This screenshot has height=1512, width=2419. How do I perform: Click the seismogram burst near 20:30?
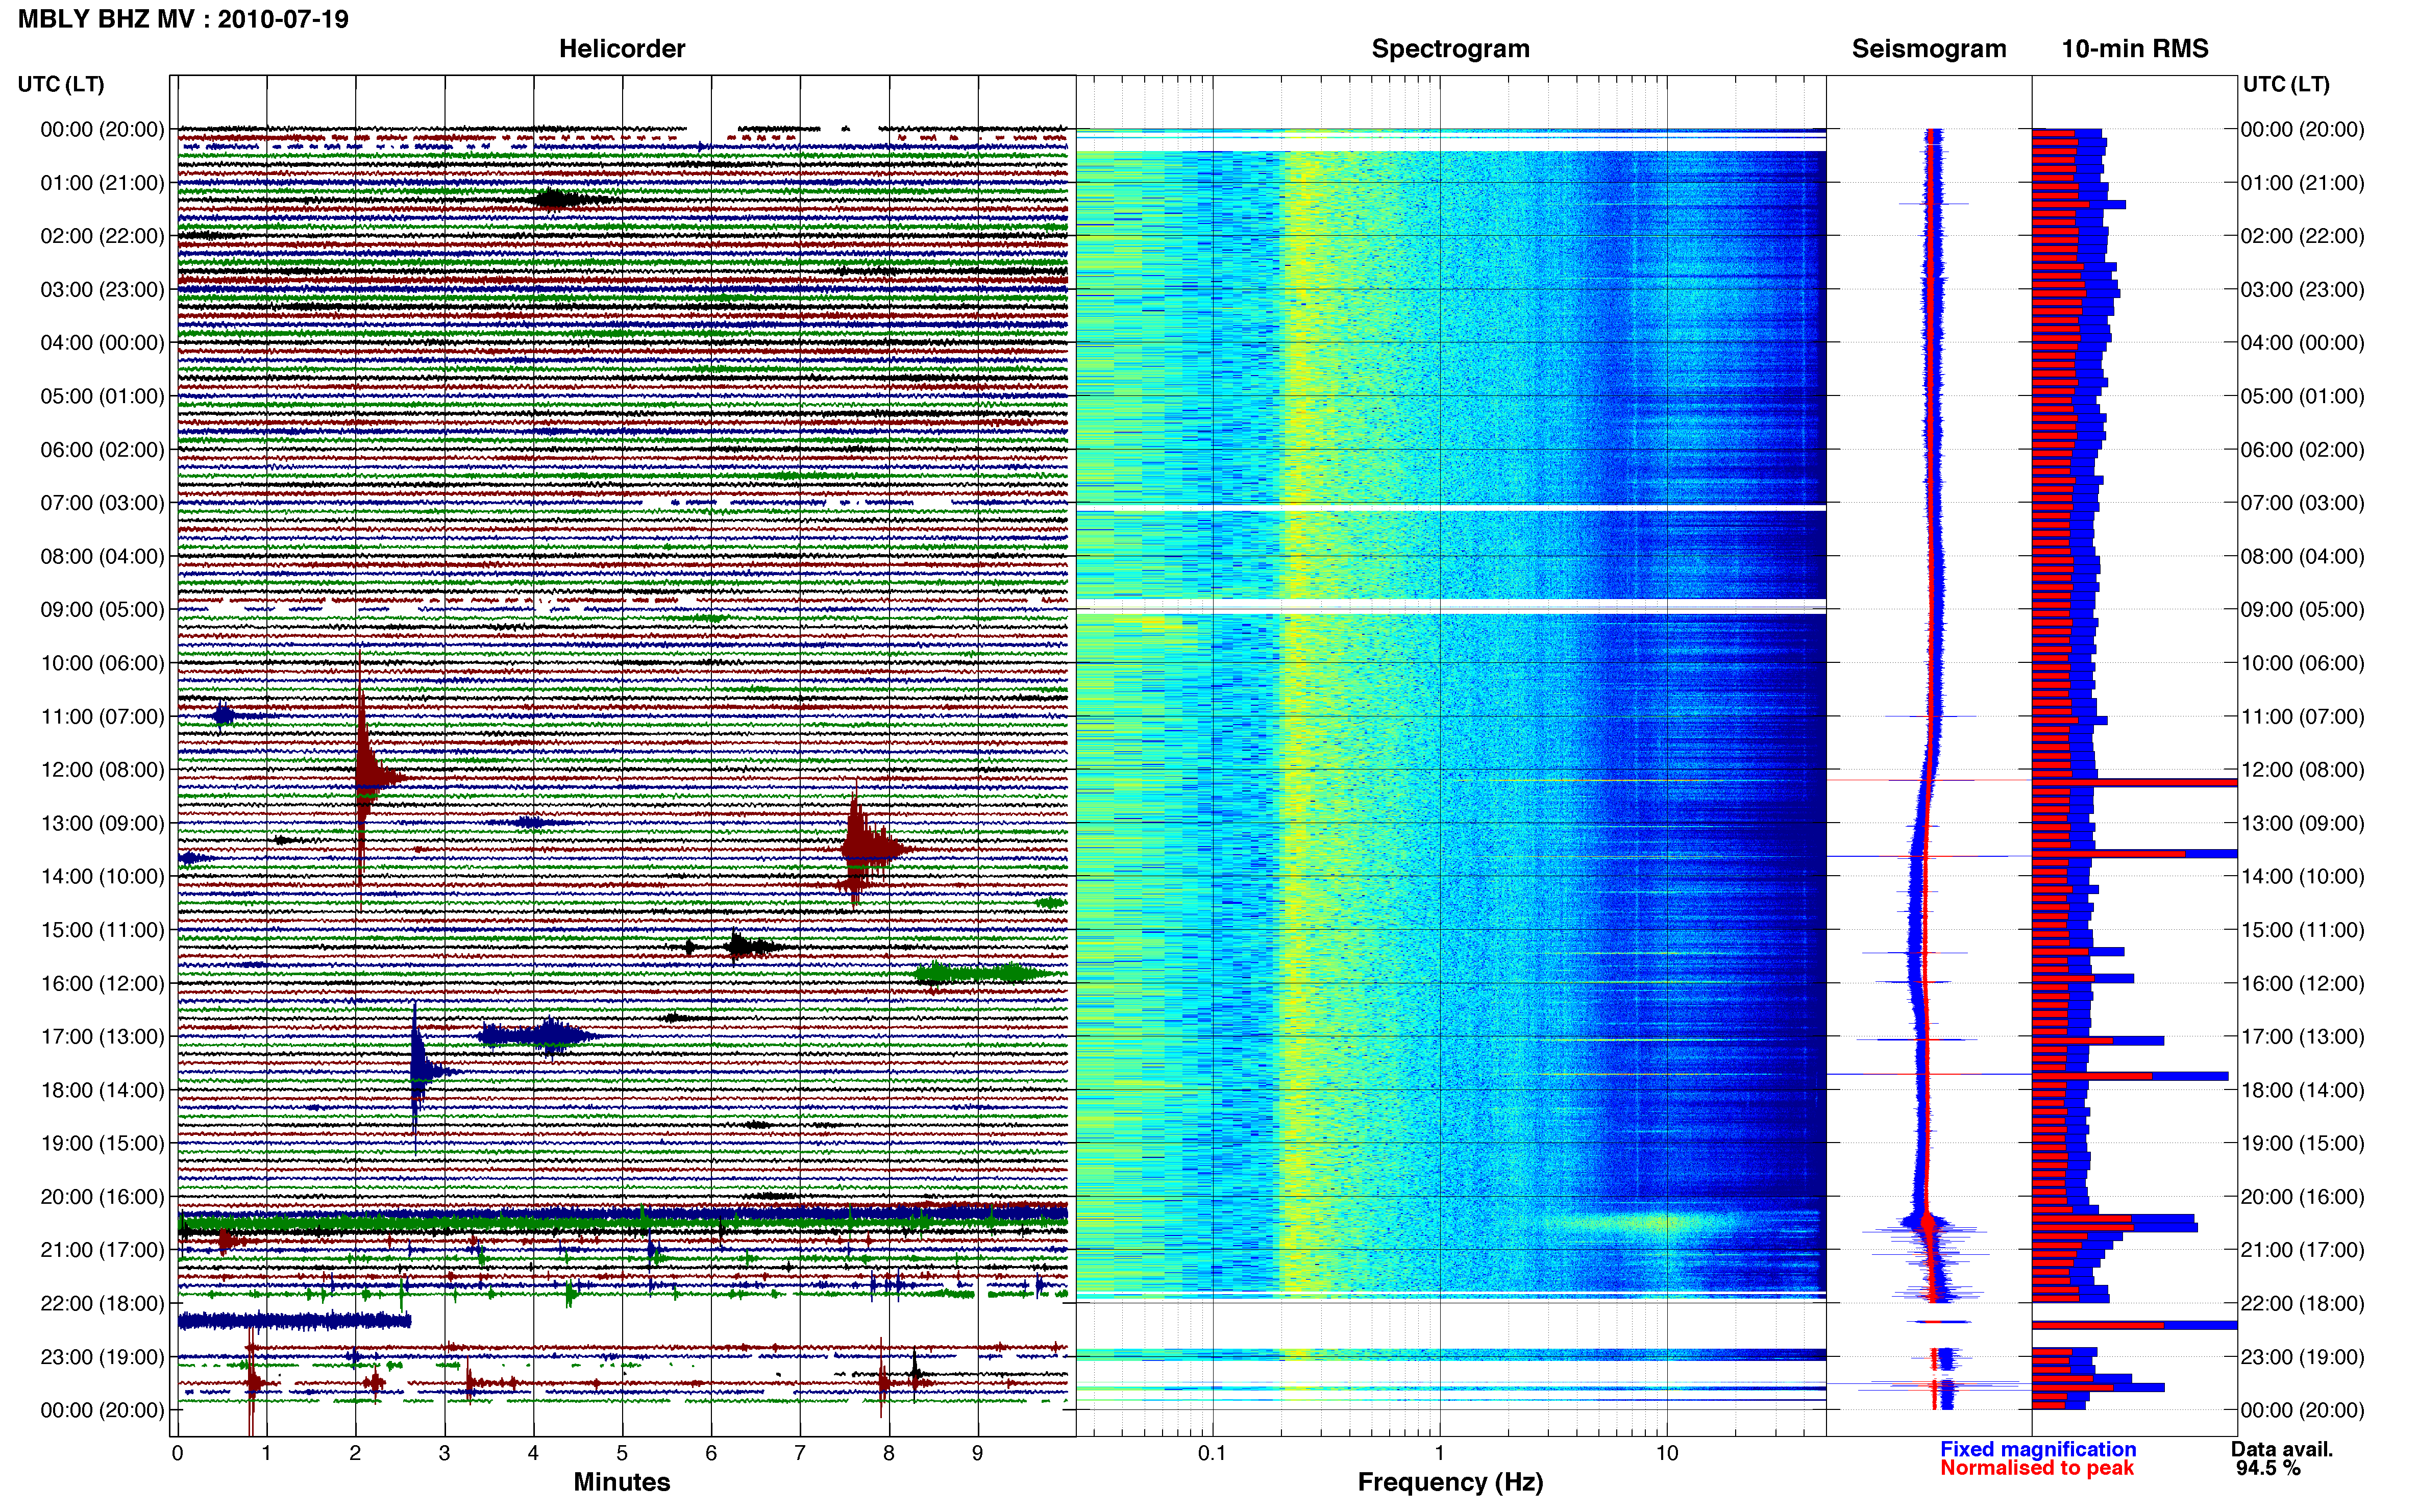[1927, 1223]
